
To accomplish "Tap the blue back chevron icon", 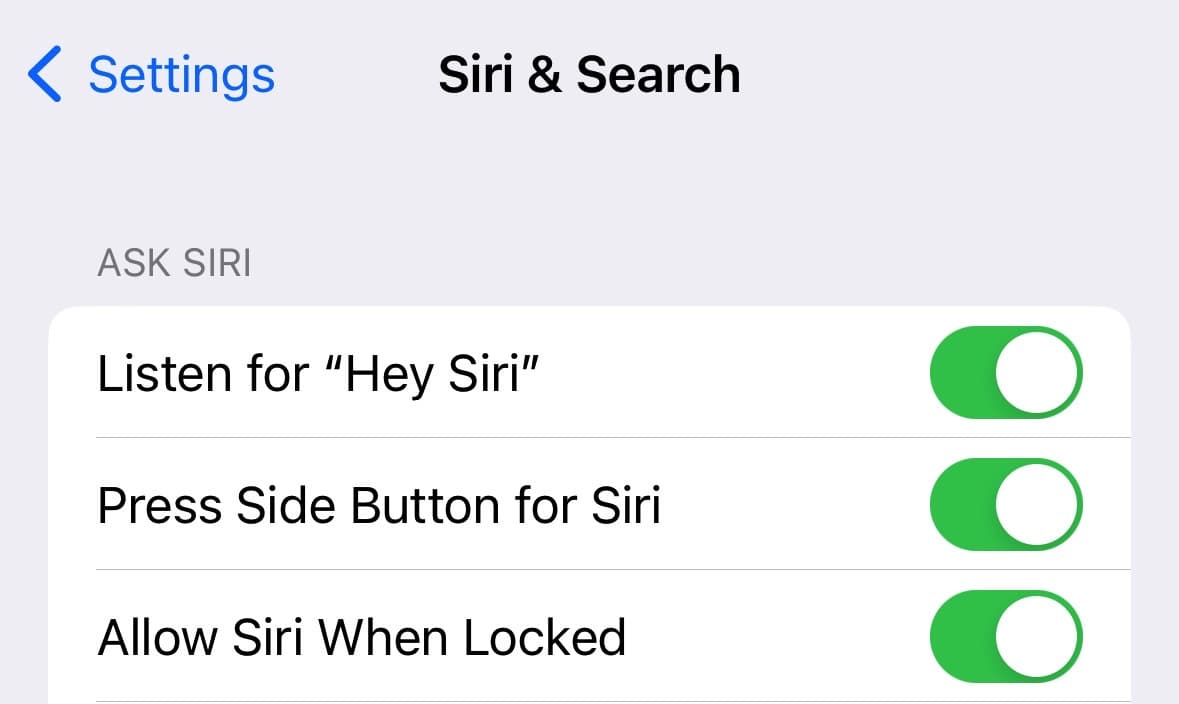I will click(45, 76).
